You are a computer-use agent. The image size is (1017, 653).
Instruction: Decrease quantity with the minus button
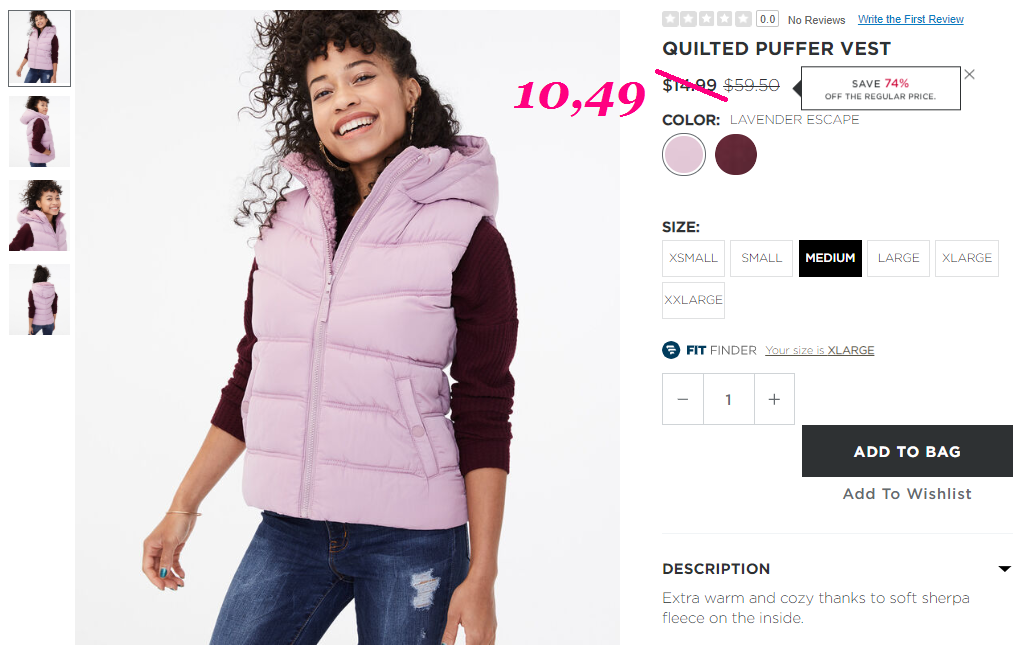point(682,399)
